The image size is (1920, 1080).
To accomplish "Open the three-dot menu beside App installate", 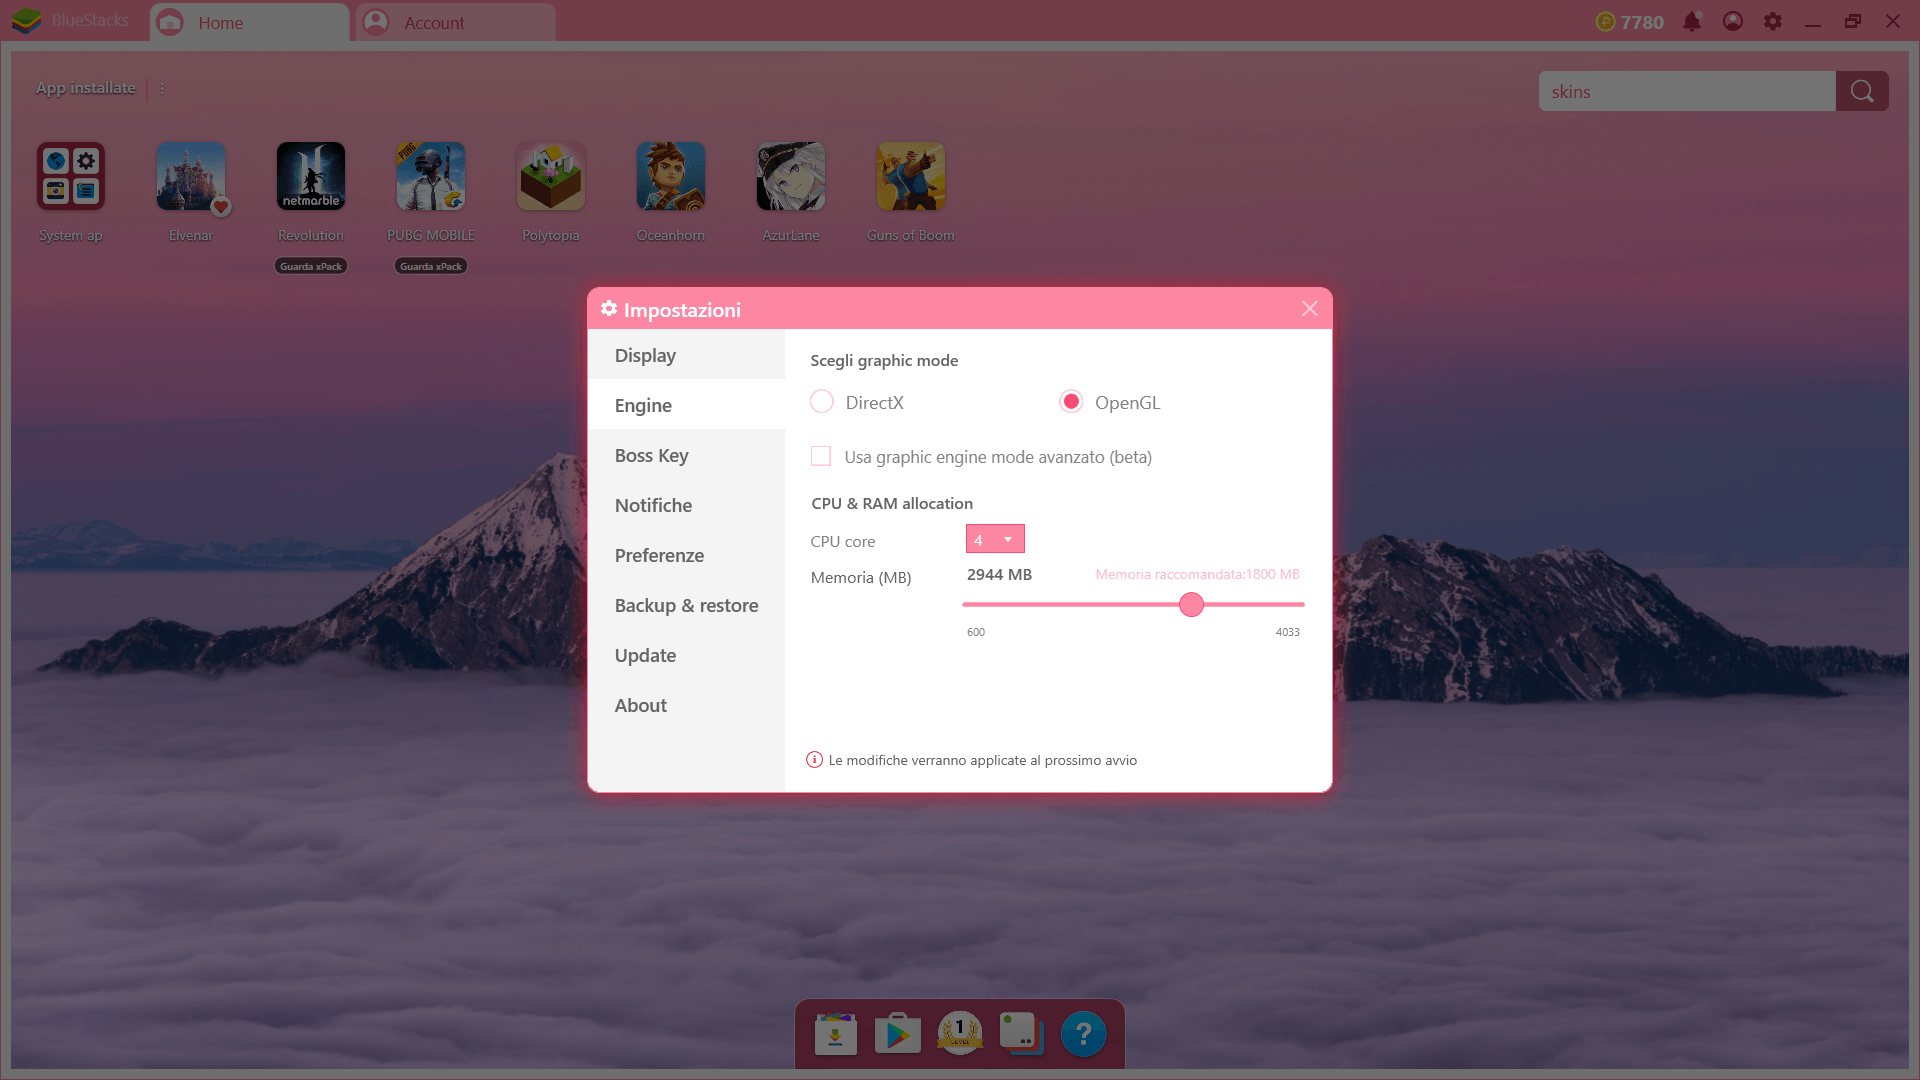I will tap(162, 89).
